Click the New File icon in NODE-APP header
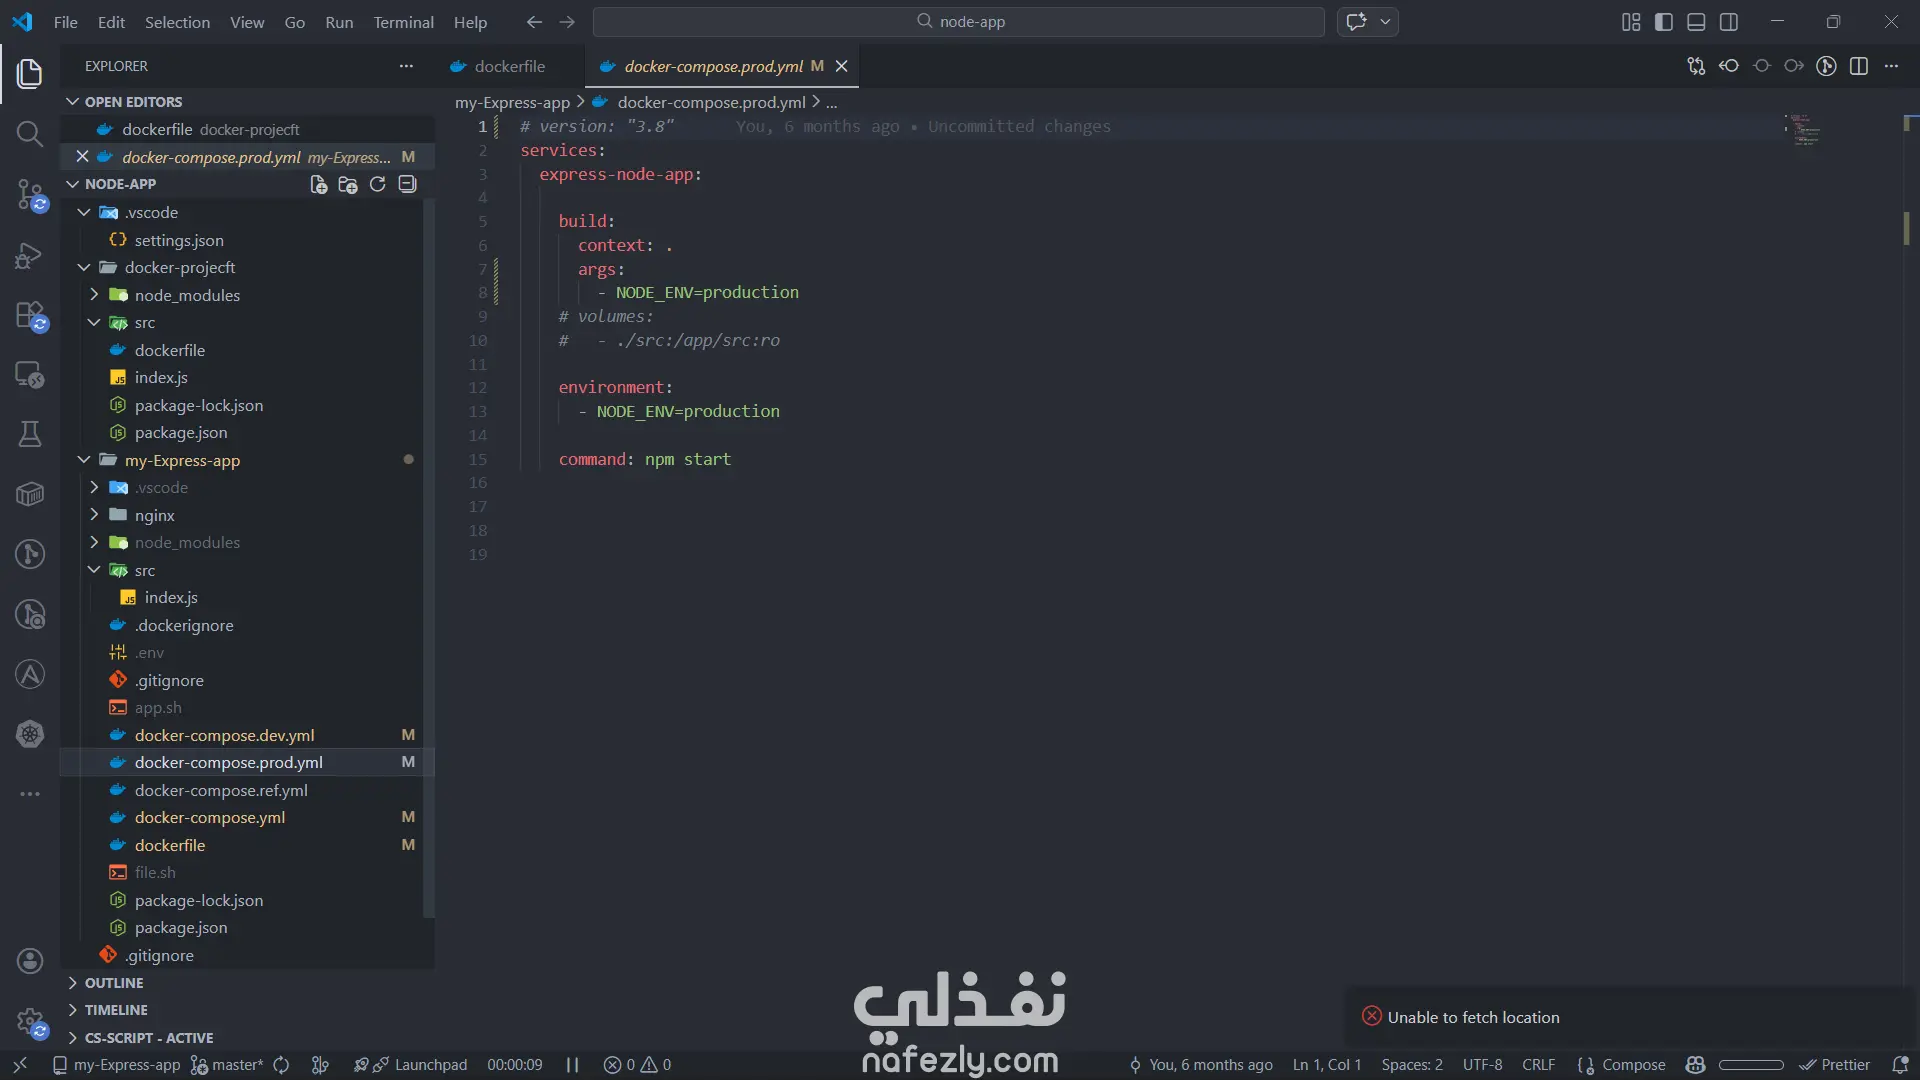The height and width of the screenshot is (1080, 1920). tap(318, 184)
